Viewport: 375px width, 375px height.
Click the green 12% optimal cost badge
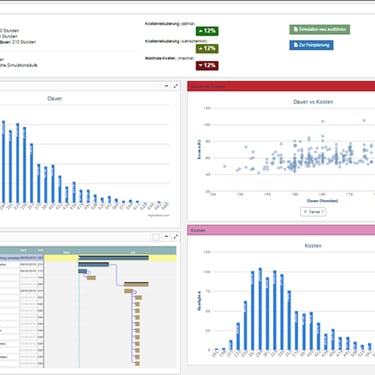click(207, 31)
